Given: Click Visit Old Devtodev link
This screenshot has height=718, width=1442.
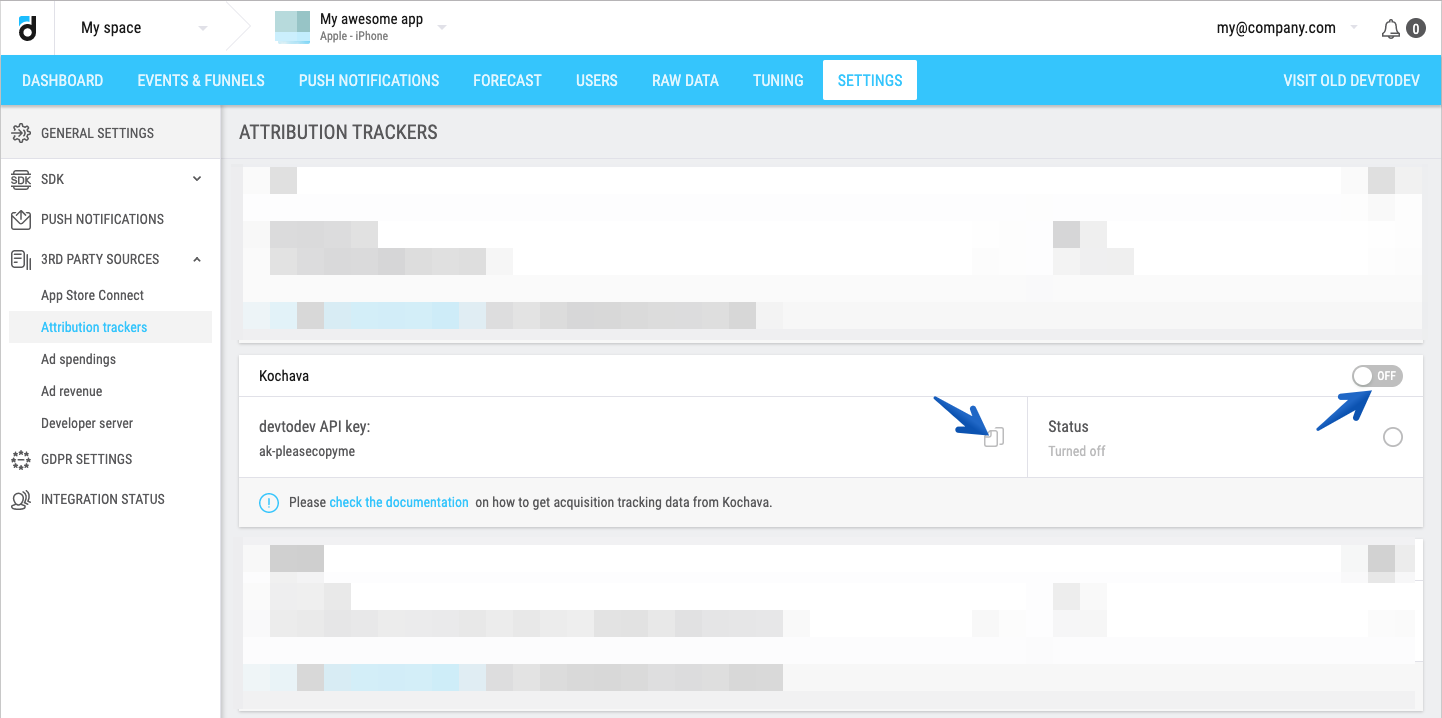Looking at the screenshot, I should [1351, 81].
